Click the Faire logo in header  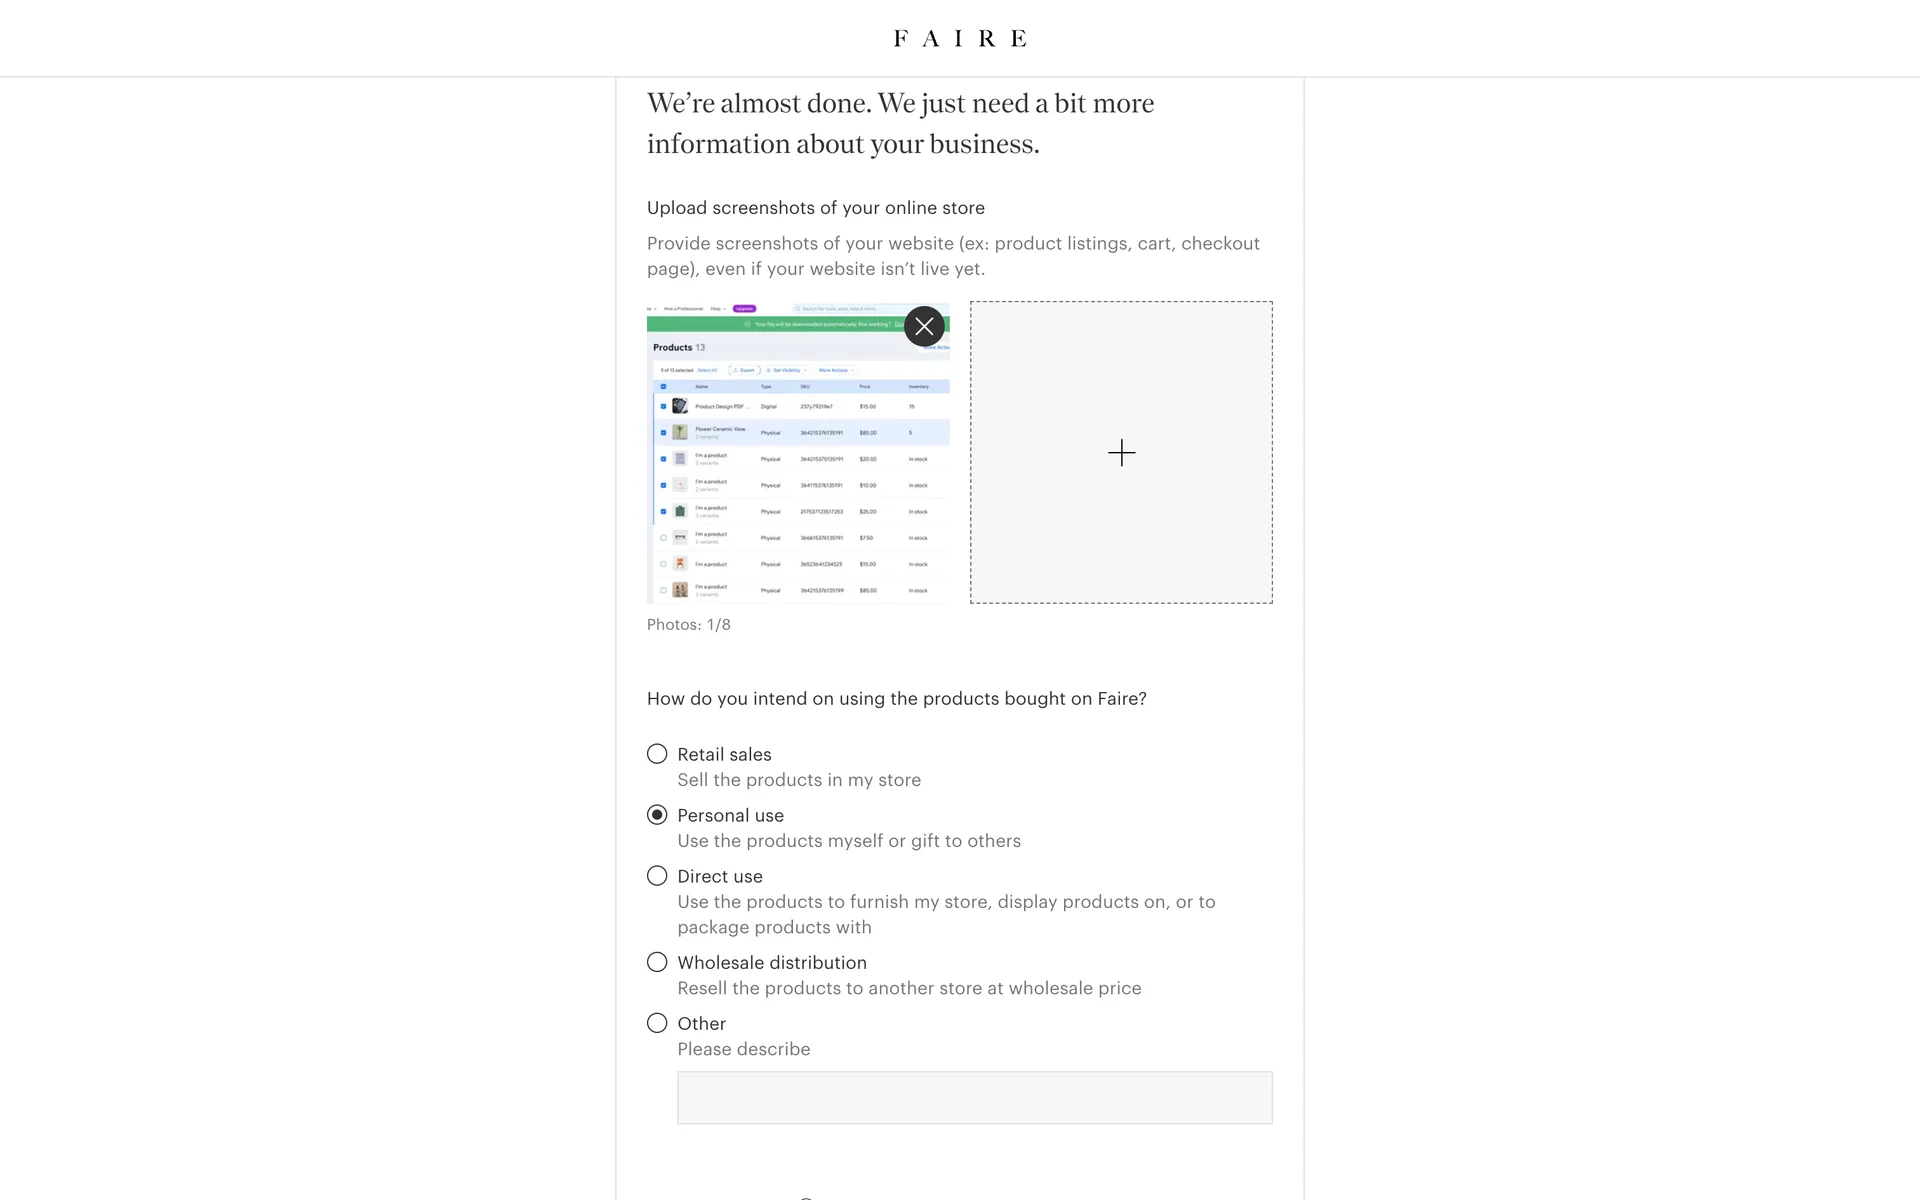pos(959,38)
